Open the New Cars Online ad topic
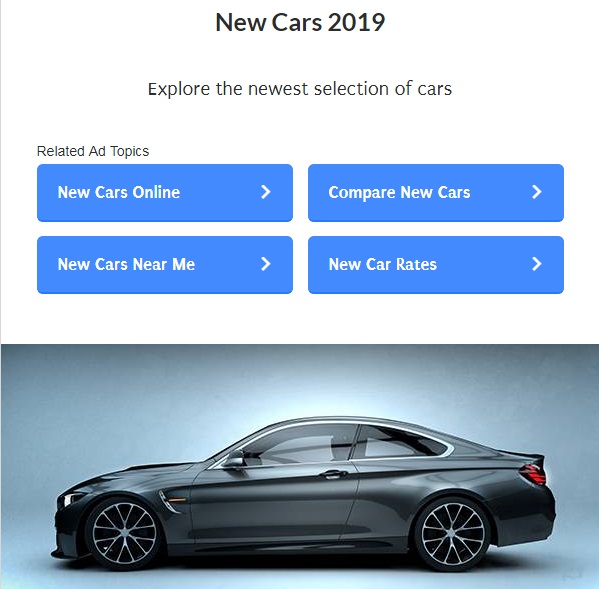Screen dimensions: 599x589 click(165, 193)
